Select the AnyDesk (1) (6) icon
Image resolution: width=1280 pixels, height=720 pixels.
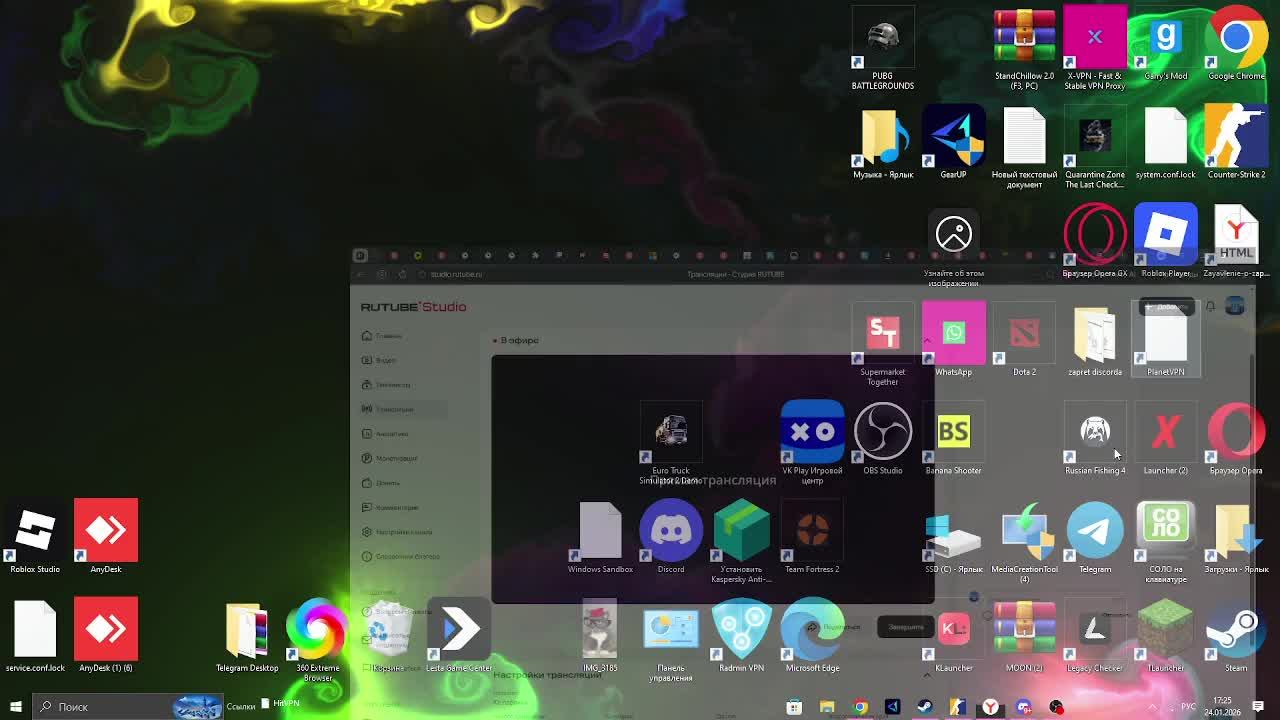click(106, 629)
